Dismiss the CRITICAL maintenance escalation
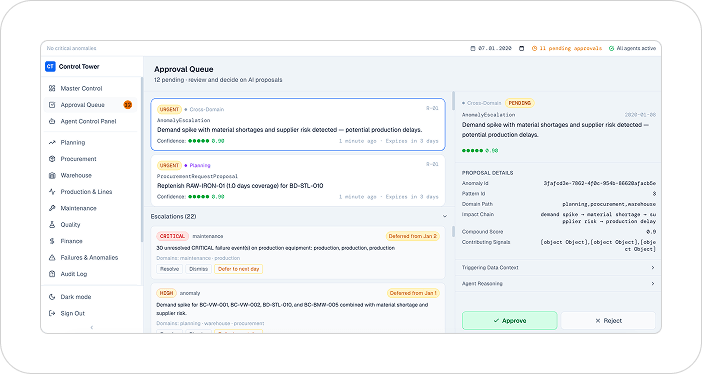This screenshot has width=702, height=374. pos(198,269)
